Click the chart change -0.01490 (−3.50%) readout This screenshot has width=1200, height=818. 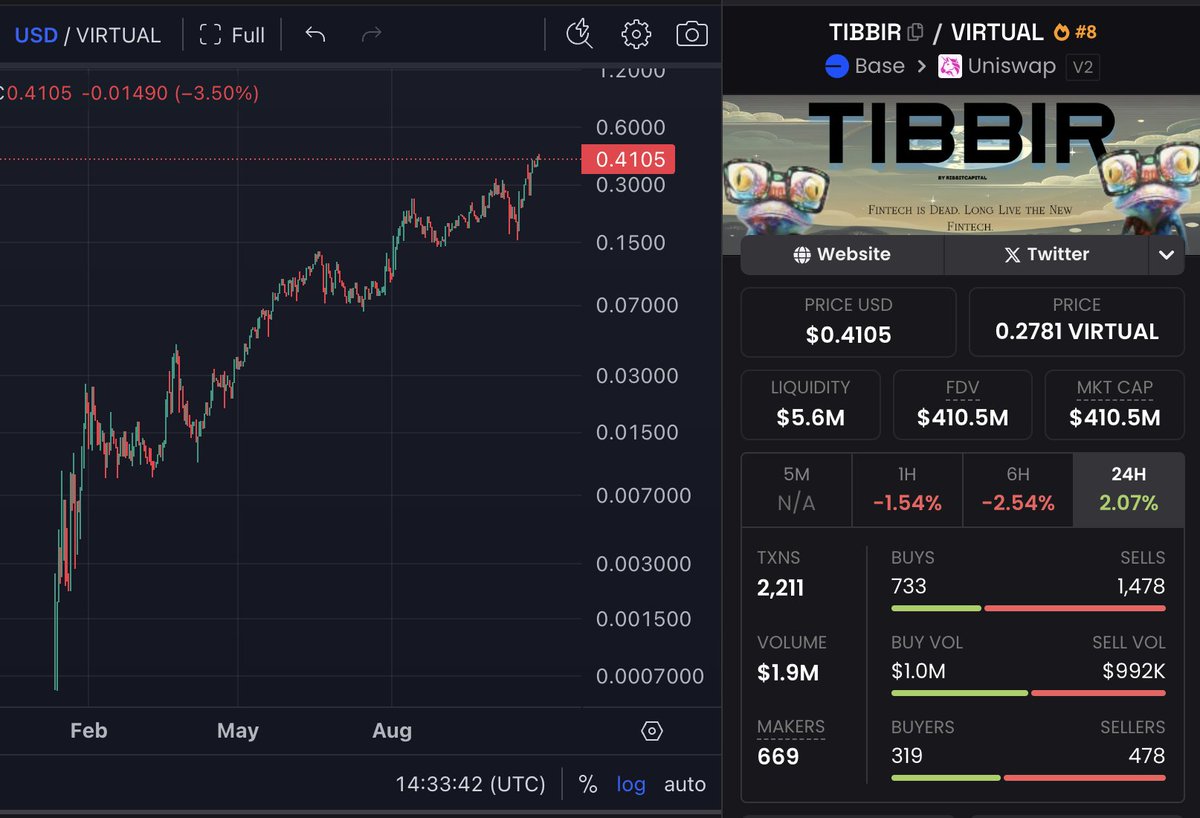(x=170, y=93)
